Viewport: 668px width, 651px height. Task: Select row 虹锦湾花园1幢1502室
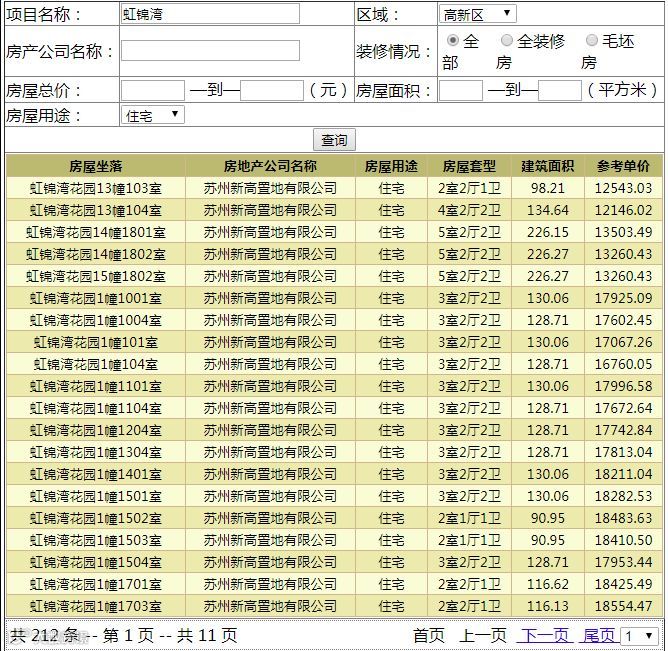[x=334, y=518]
